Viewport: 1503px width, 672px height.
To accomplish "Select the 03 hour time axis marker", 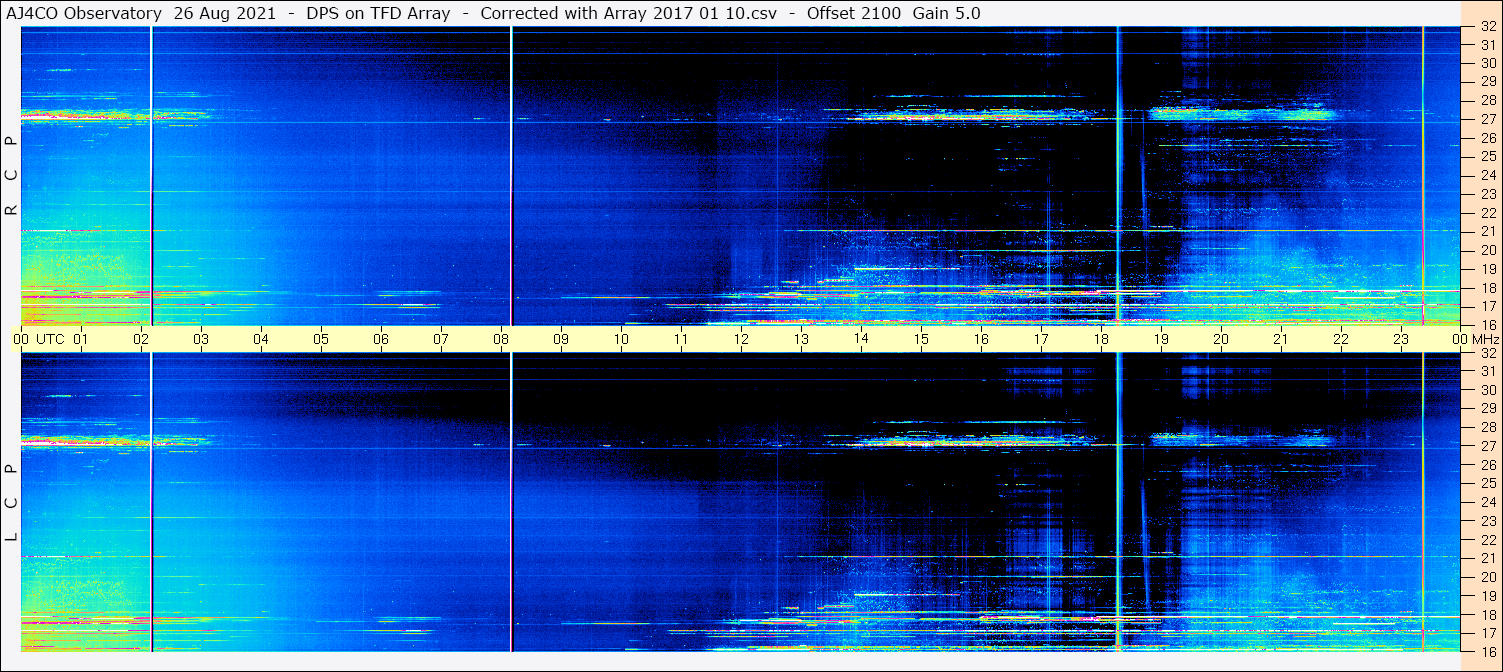I will (201, 339).
